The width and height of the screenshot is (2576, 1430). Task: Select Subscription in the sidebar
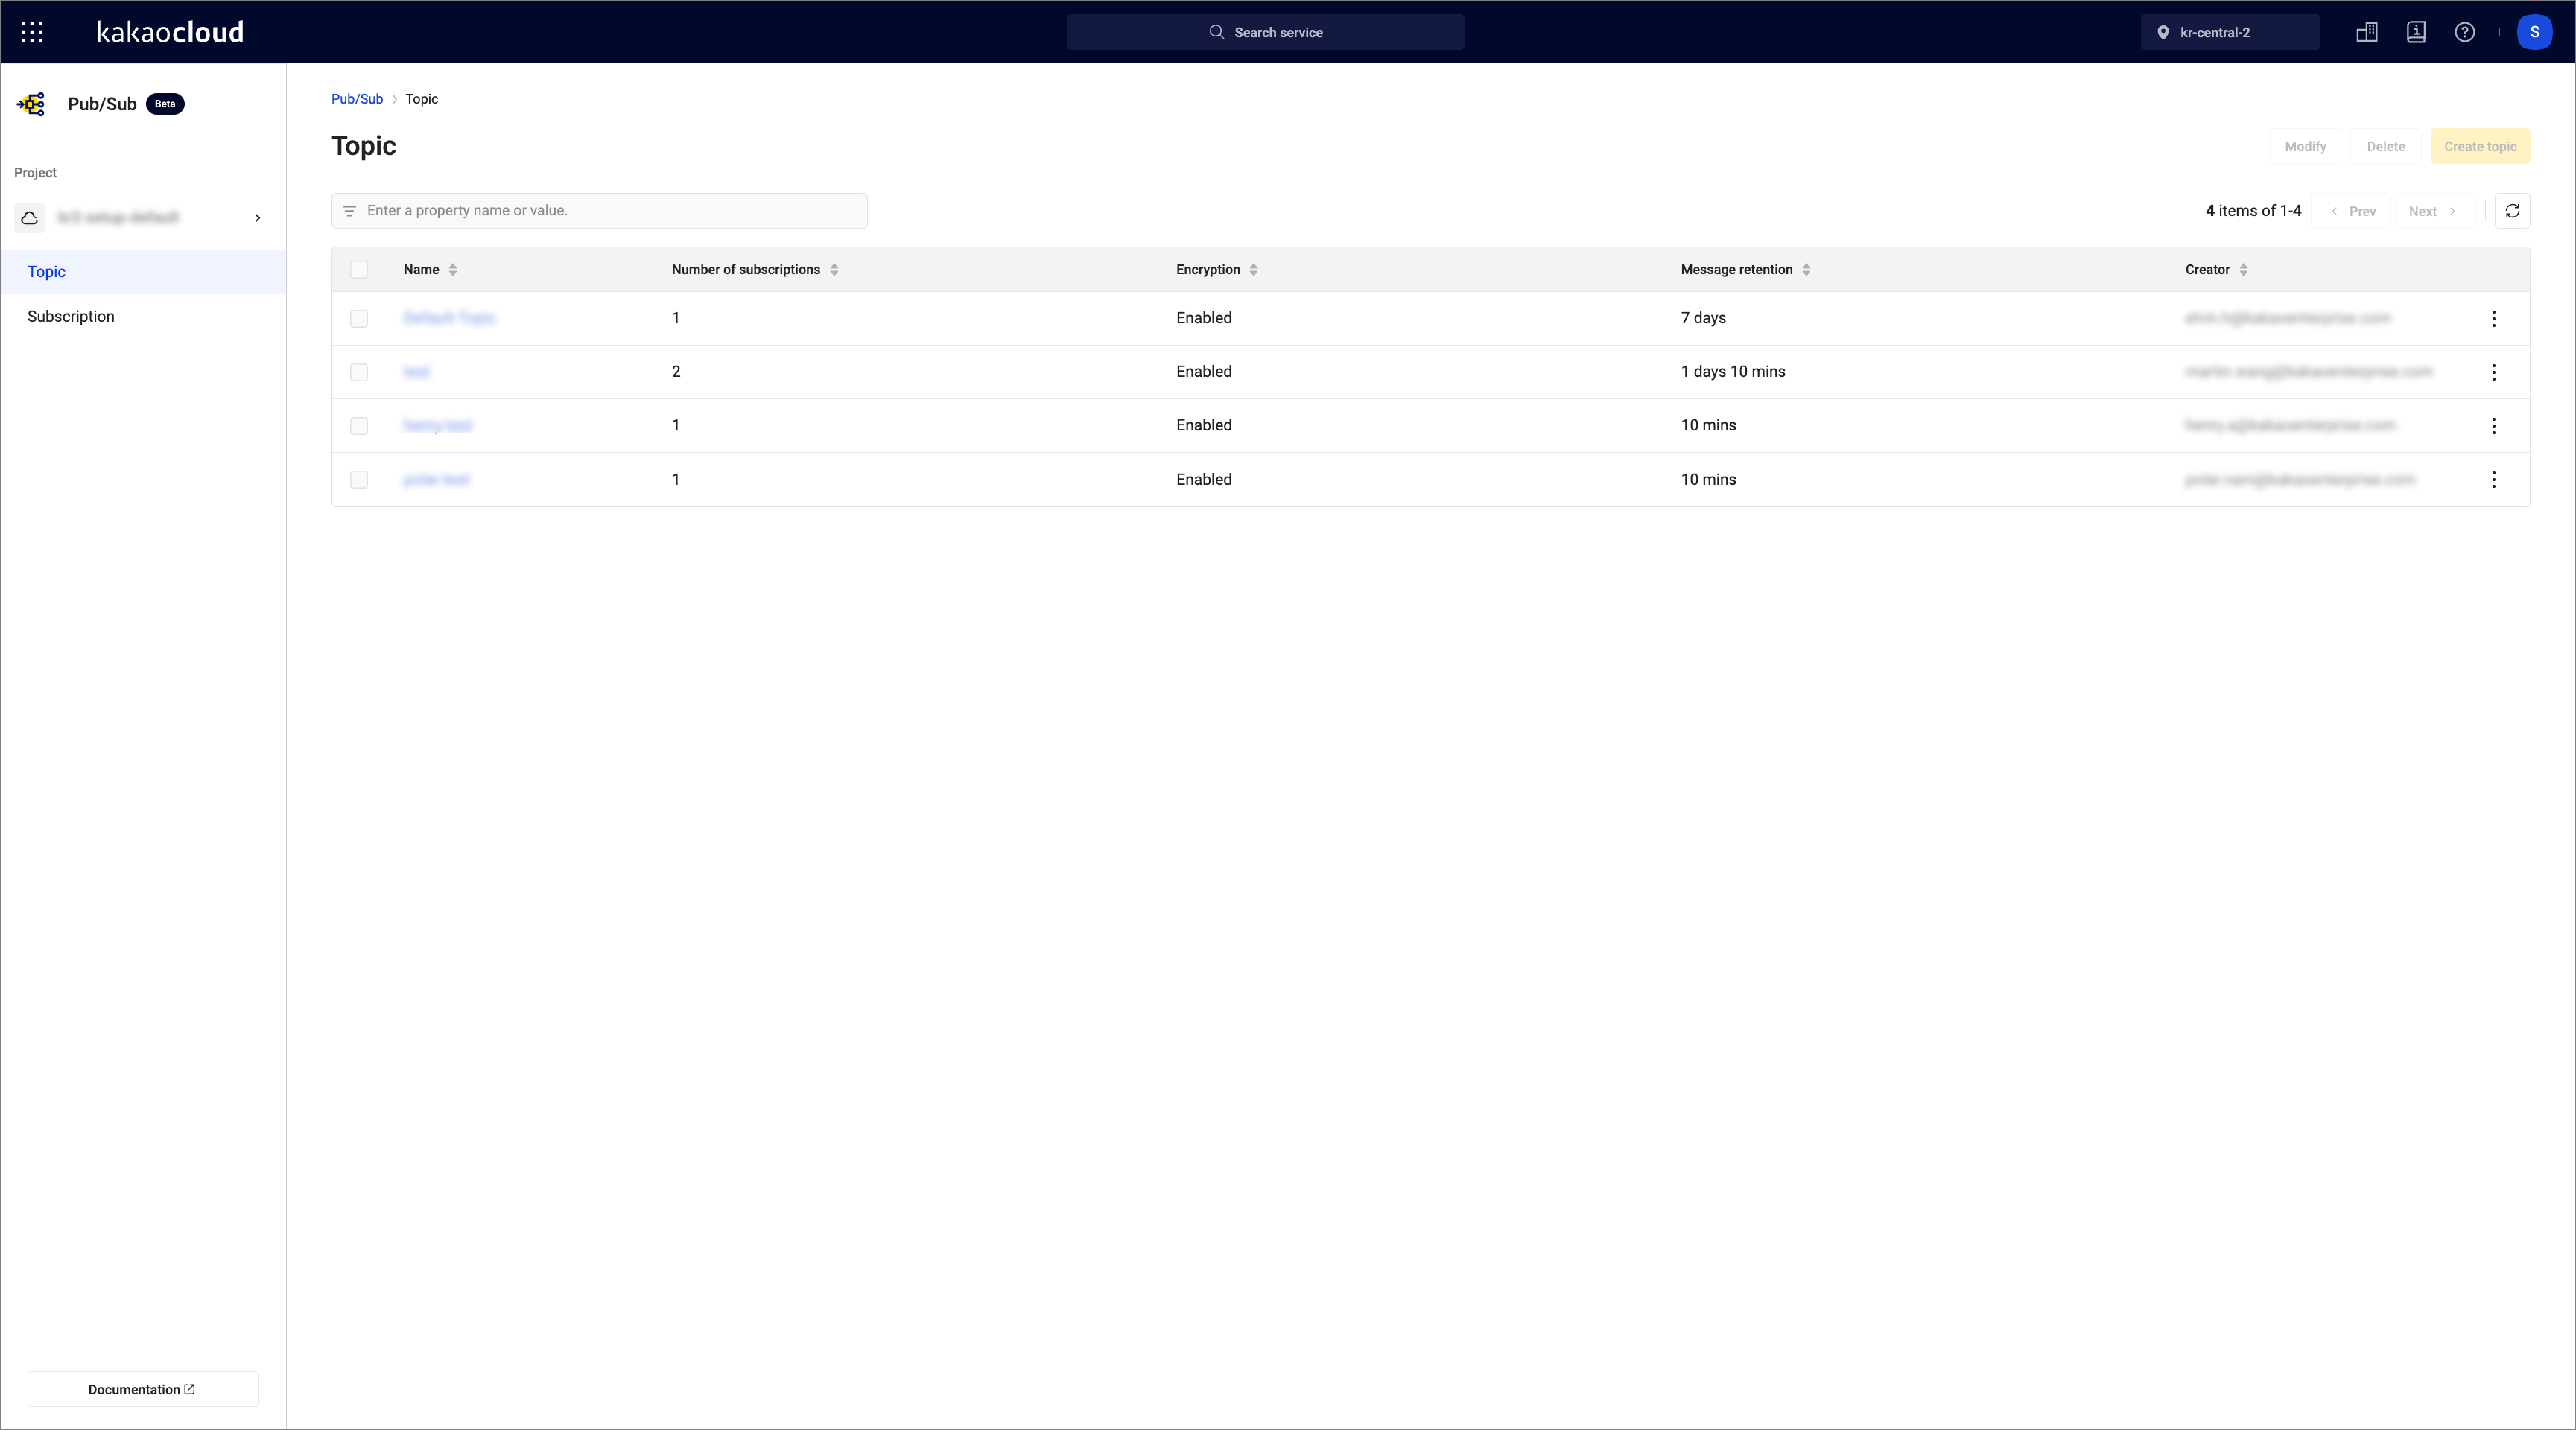pyautogui.click(x=143, y=316)
